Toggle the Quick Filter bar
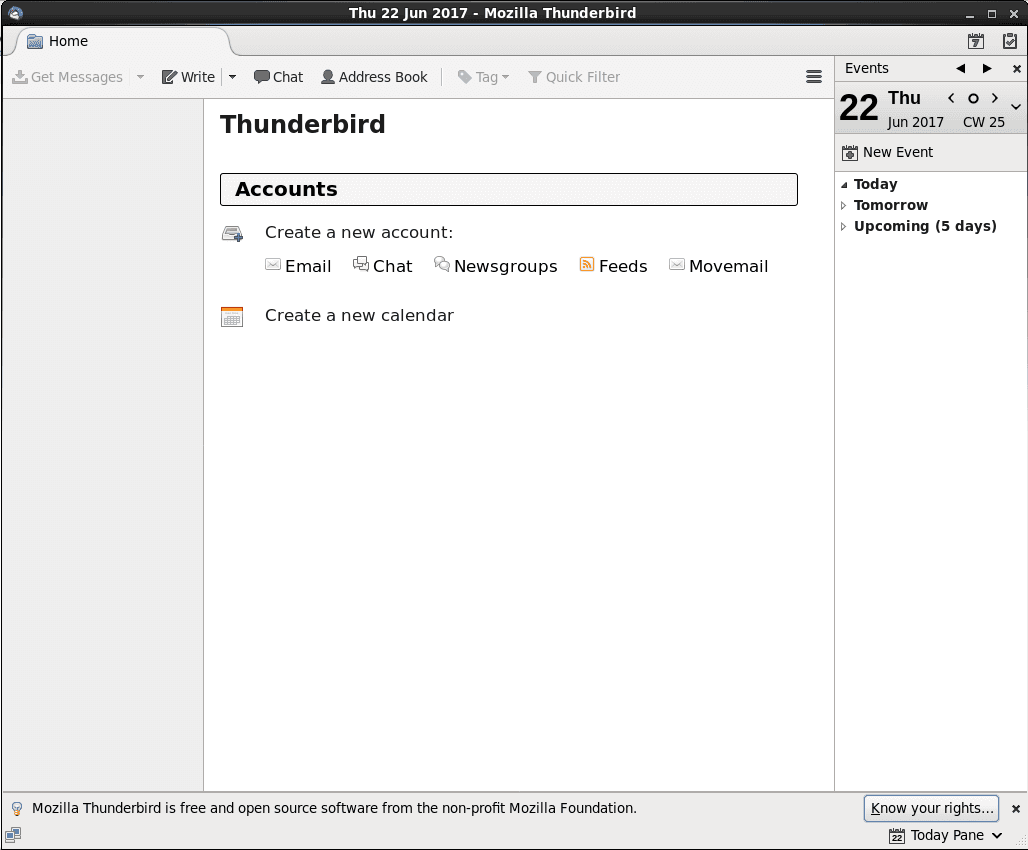 (574, 77)
